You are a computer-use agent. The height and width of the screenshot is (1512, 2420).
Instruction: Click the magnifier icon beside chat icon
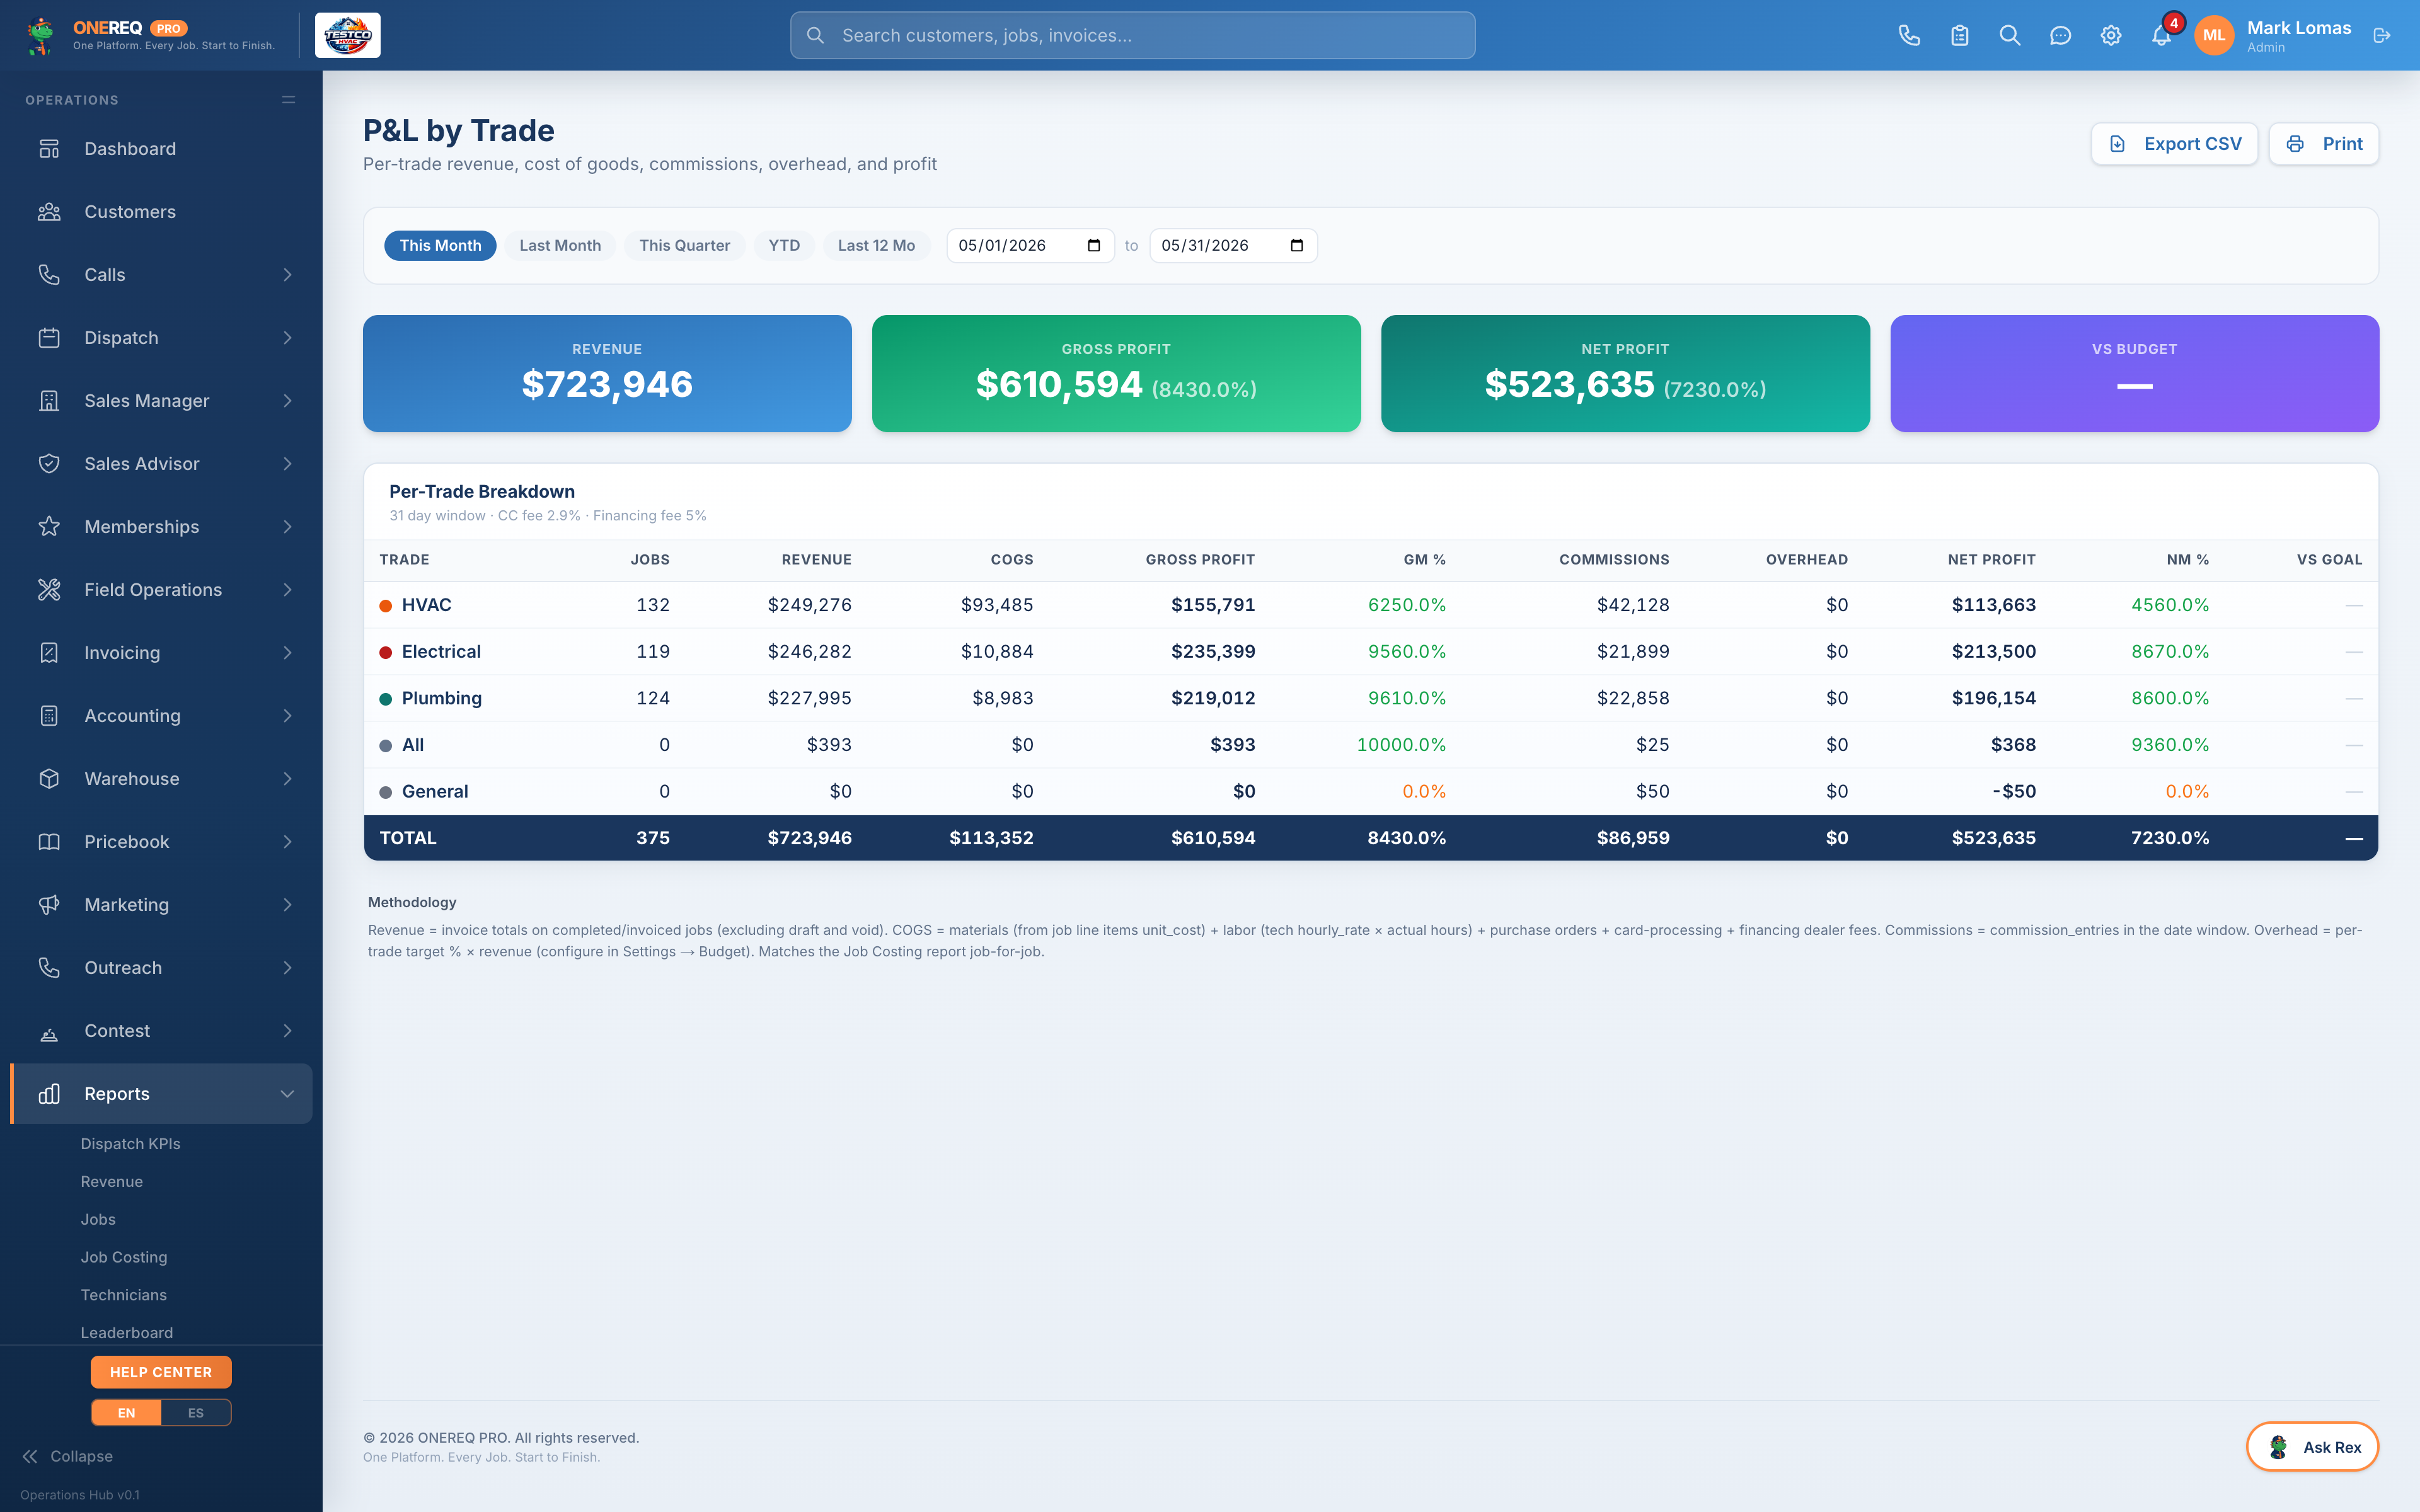[x=2010, y=36]
